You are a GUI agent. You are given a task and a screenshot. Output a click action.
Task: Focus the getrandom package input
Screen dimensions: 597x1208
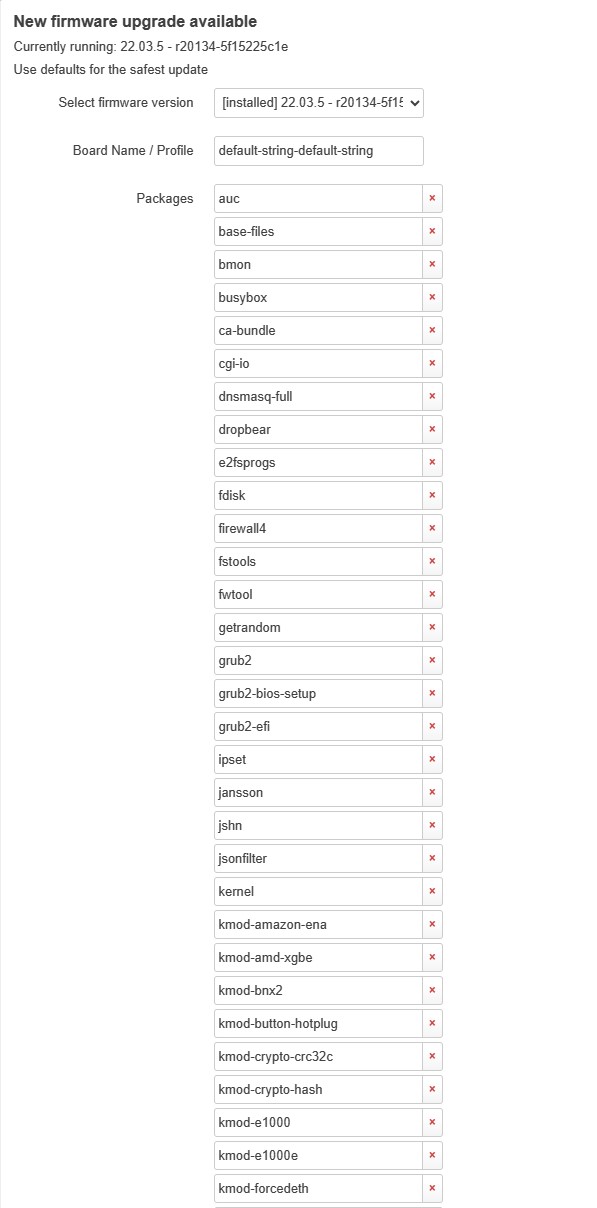click(x=318, y=627)
